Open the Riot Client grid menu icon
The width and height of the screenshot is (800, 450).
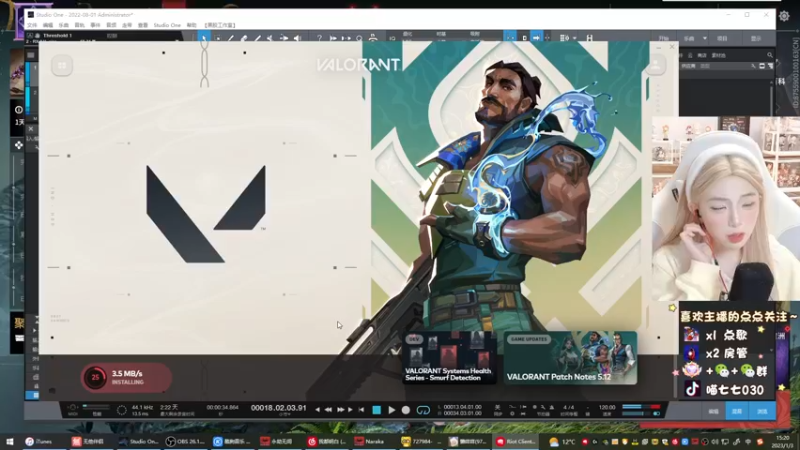pos(62,65)
